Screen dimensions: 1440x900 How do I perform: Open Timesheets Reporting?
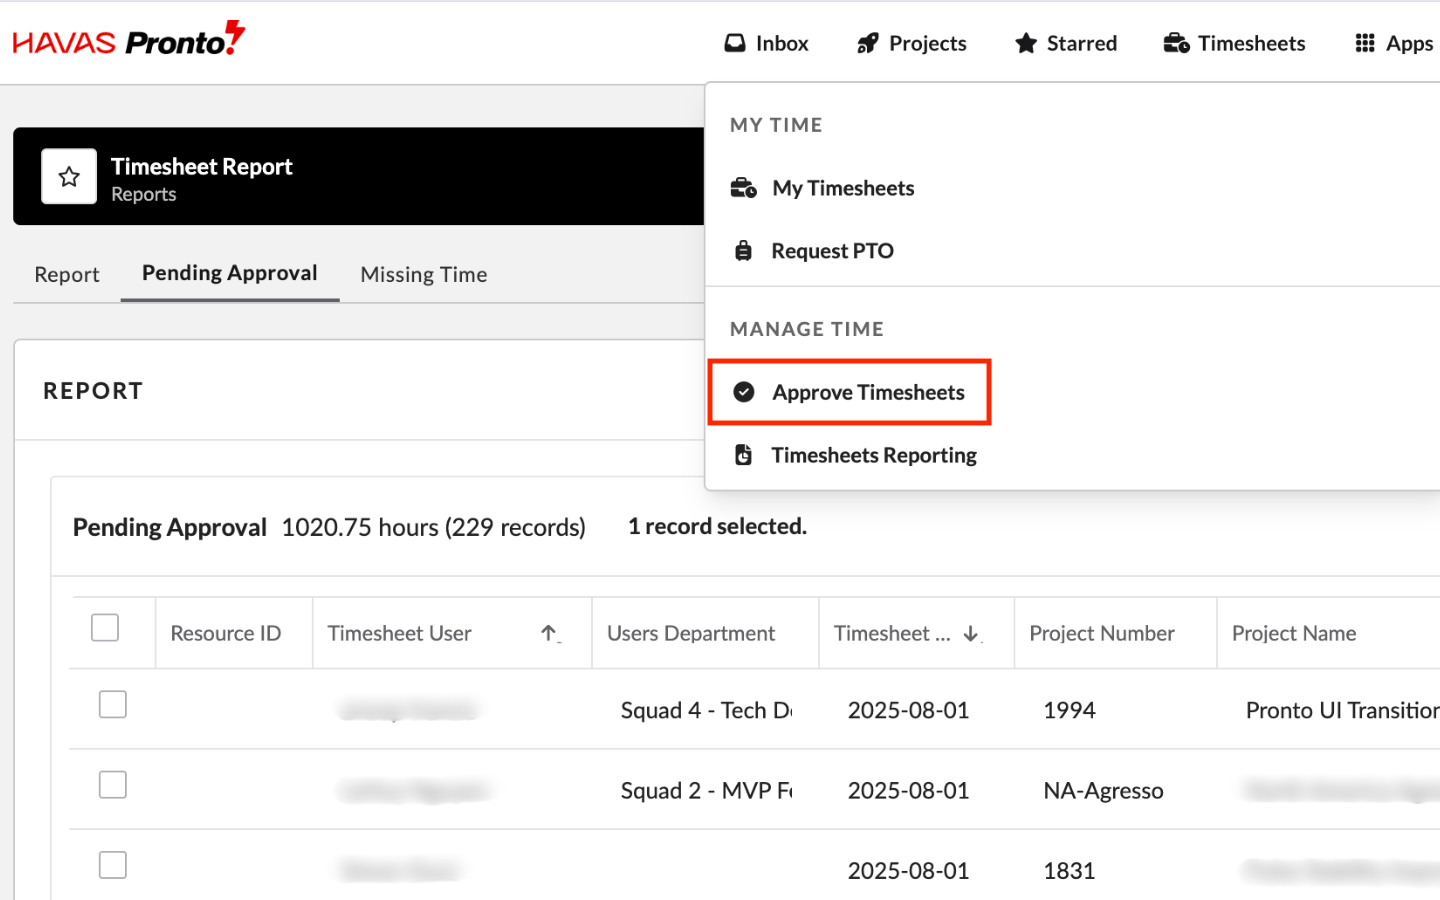(x=874, y=455)
